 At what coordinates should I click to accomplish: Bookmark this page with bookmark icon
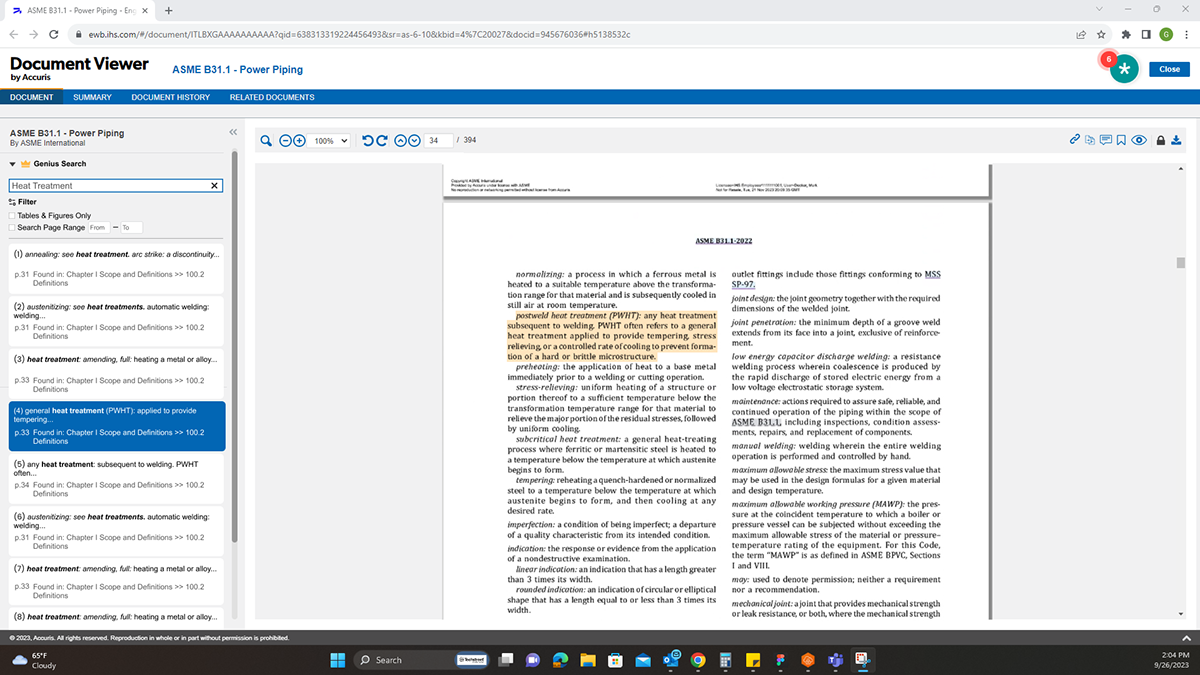point(1122,140)
